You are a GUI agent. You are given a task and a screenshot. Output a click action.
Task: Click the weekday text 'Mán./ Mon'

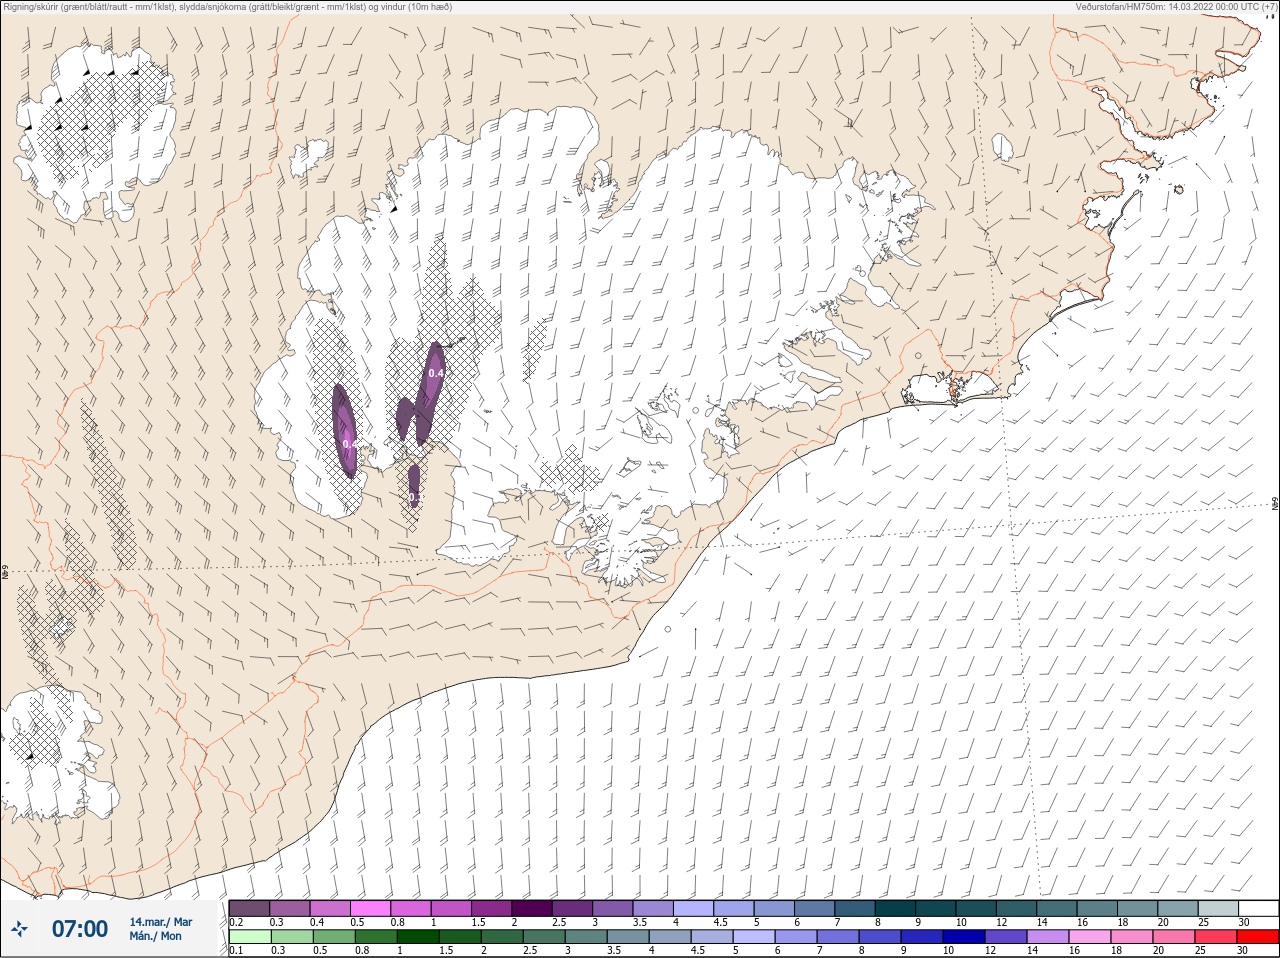click(x=156, y=936)
